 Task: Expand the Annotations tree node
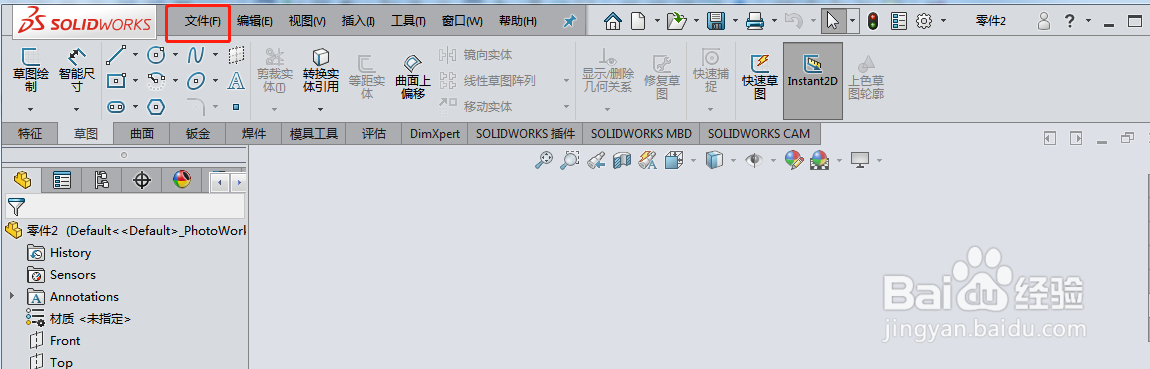pyautogui.click(x=11, y=296)
